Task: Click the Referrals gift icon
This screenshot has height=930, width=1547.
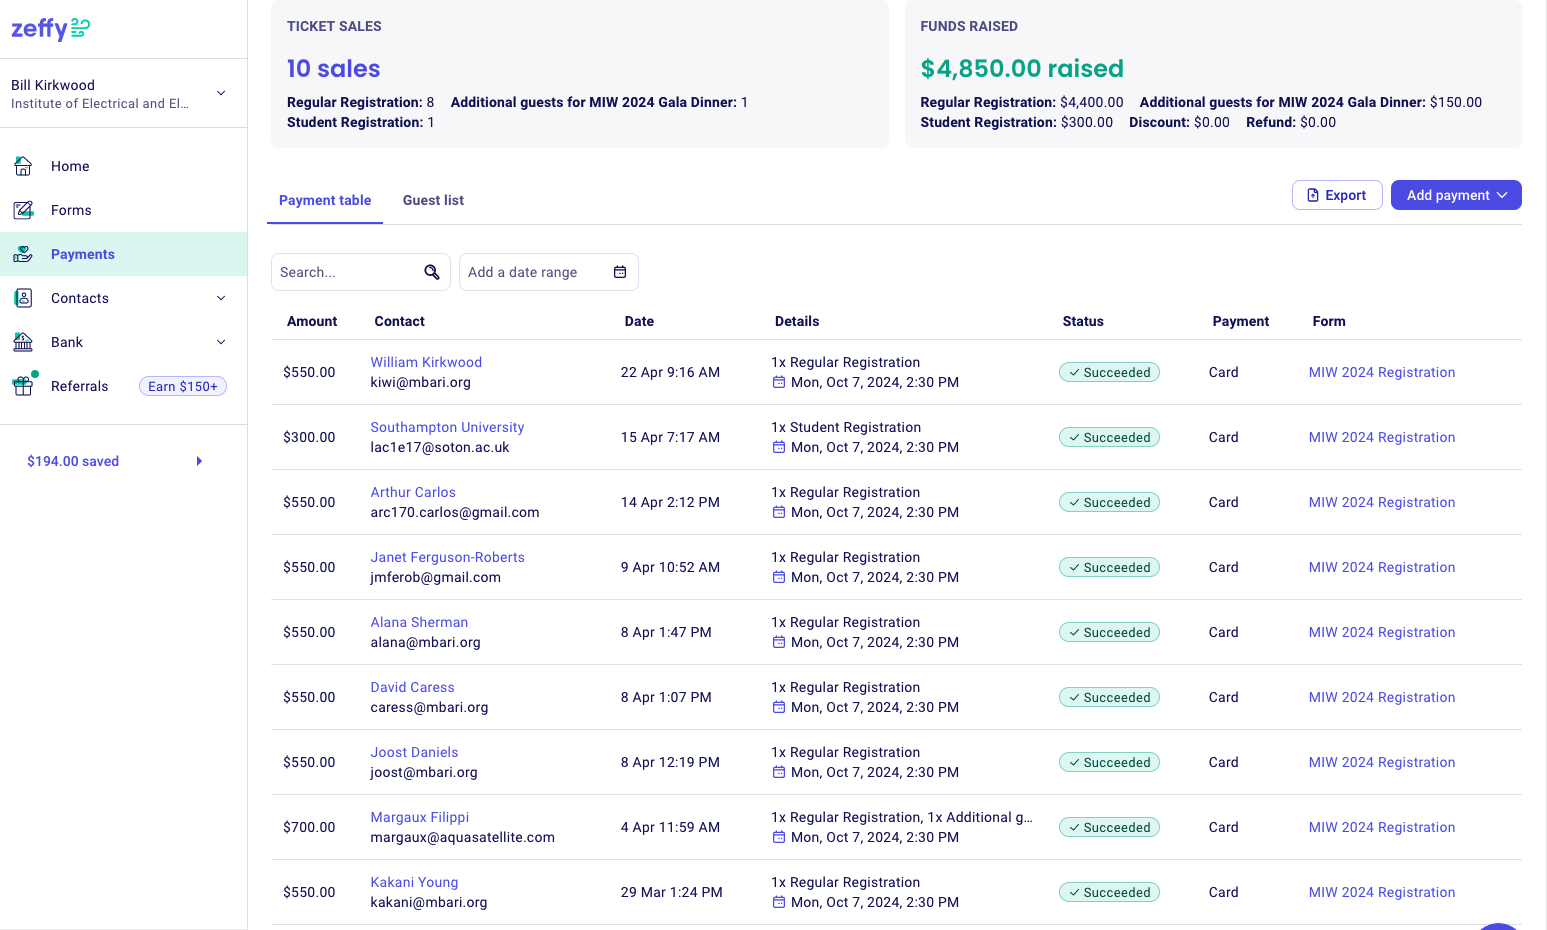Action: pos(23,386)
